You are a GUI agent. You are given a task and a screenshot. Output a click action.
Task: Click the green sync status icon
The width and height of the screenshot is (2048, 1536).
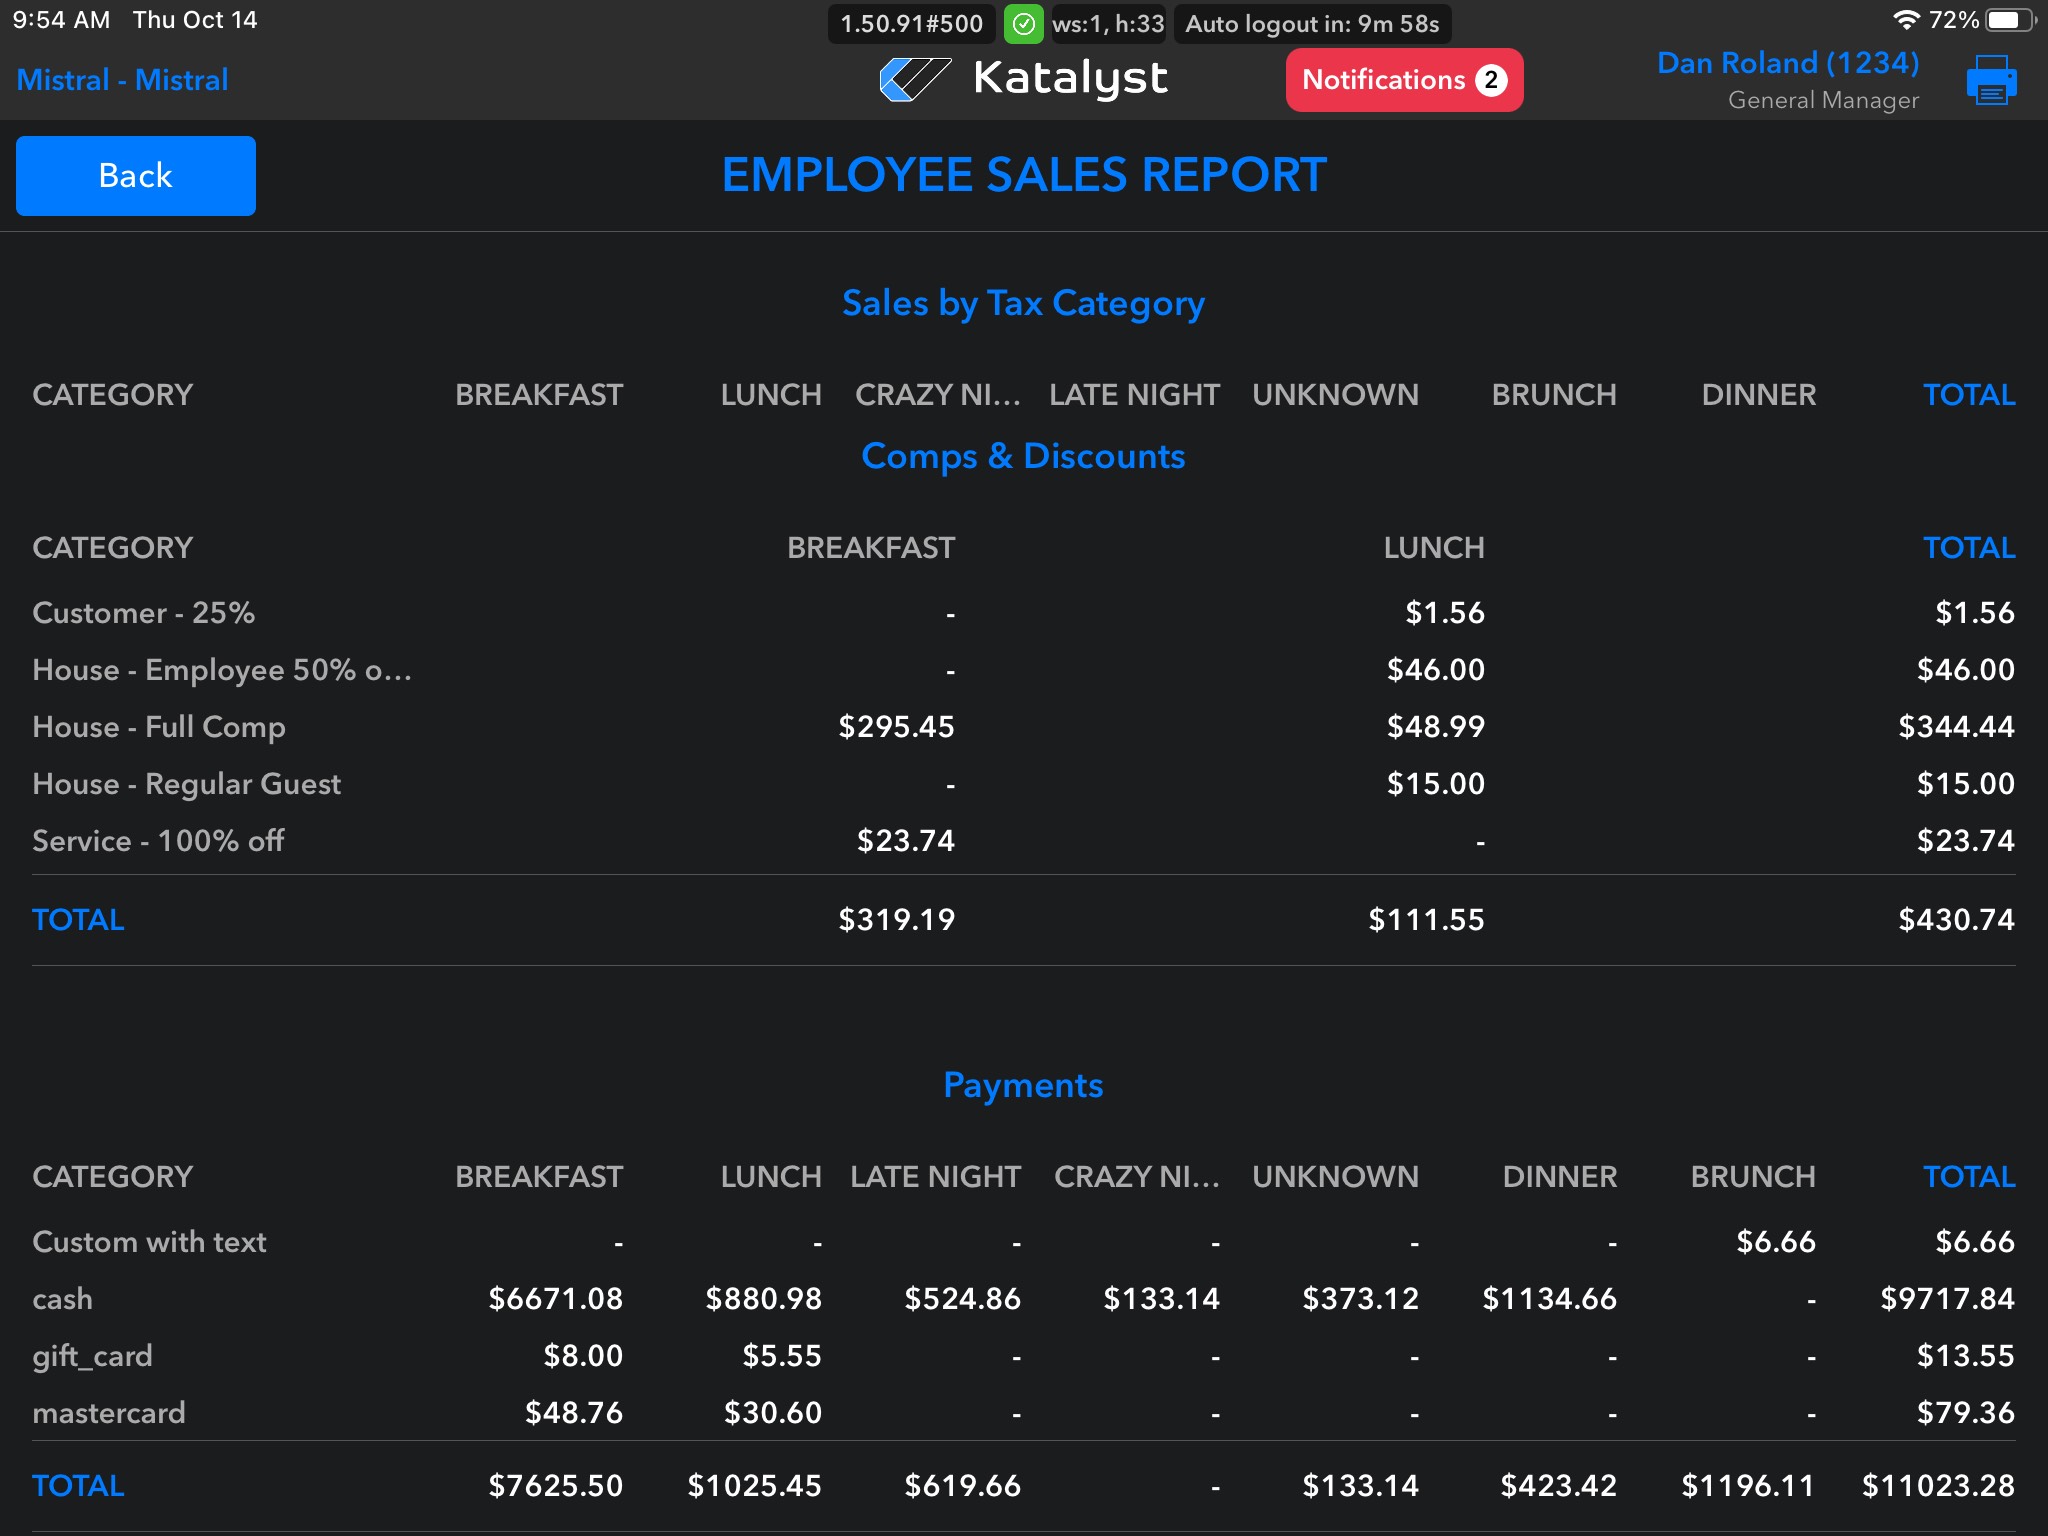coord(1023,24)
